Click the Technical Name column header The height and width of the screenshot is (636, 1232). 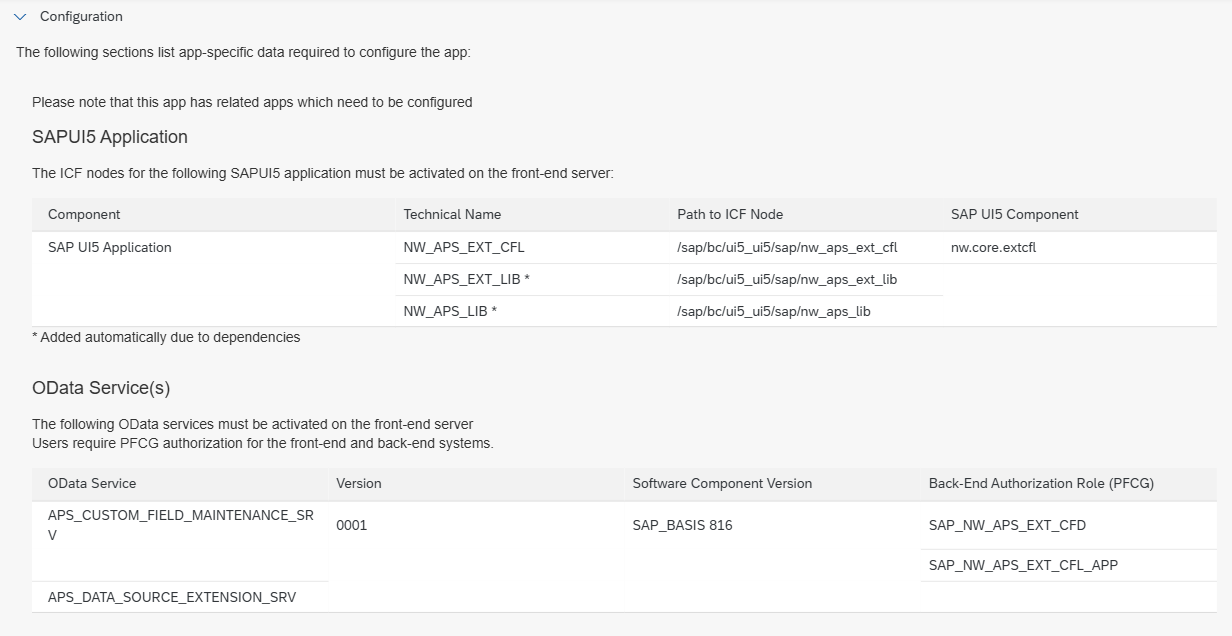[452, 214]
